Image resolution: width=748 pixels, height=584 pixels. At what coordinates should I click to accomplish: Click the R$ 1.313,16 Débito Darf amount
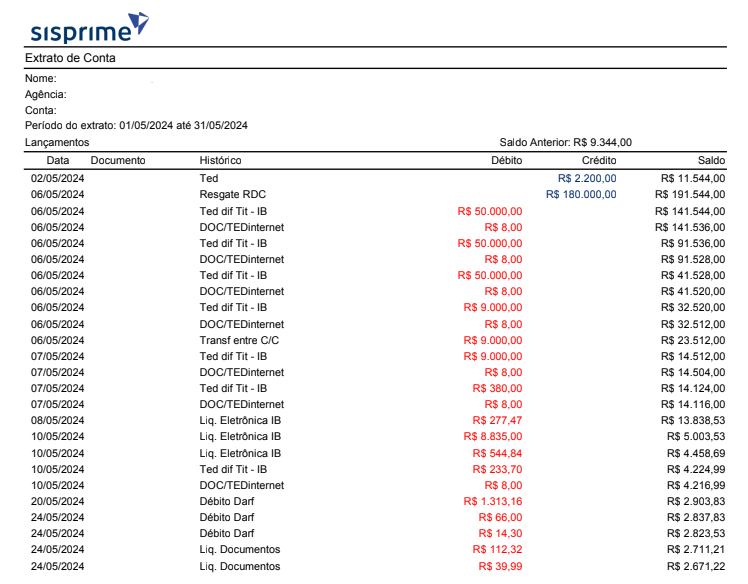[493, 501]
